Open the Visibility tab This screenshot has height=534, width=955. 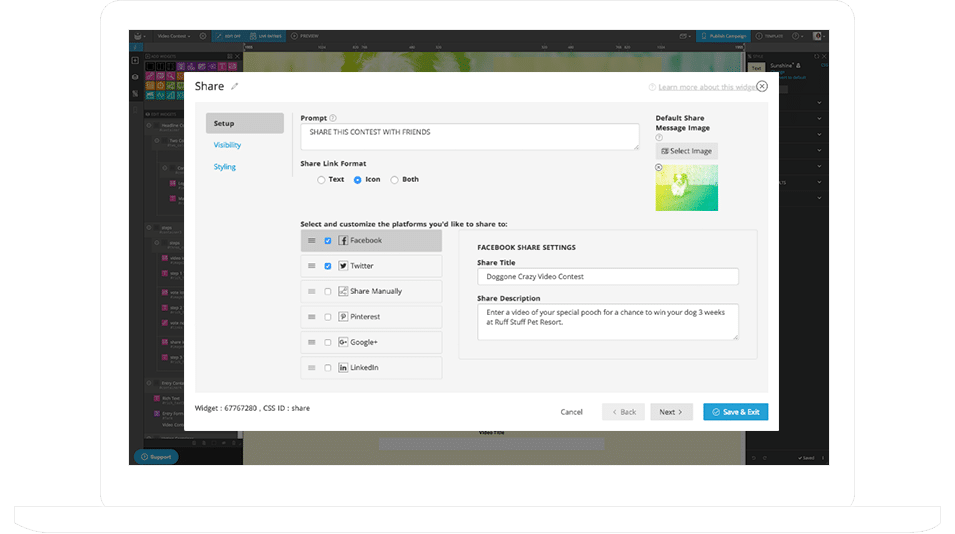(227, 145)
